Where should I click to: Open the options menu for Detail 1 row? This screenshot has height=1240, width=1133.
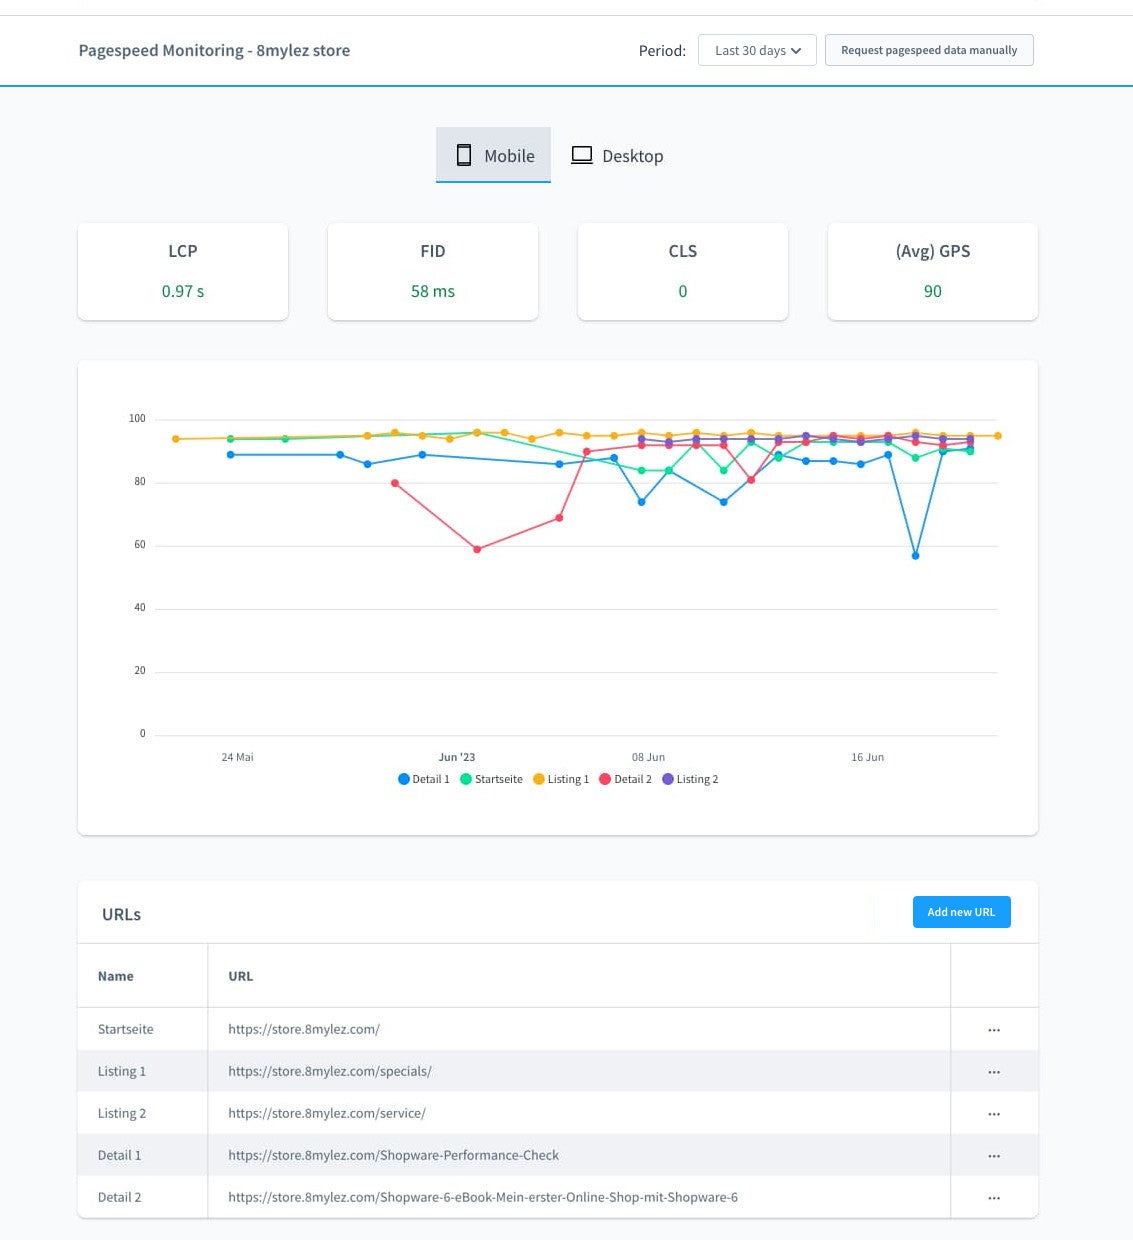click(994, 1155)
